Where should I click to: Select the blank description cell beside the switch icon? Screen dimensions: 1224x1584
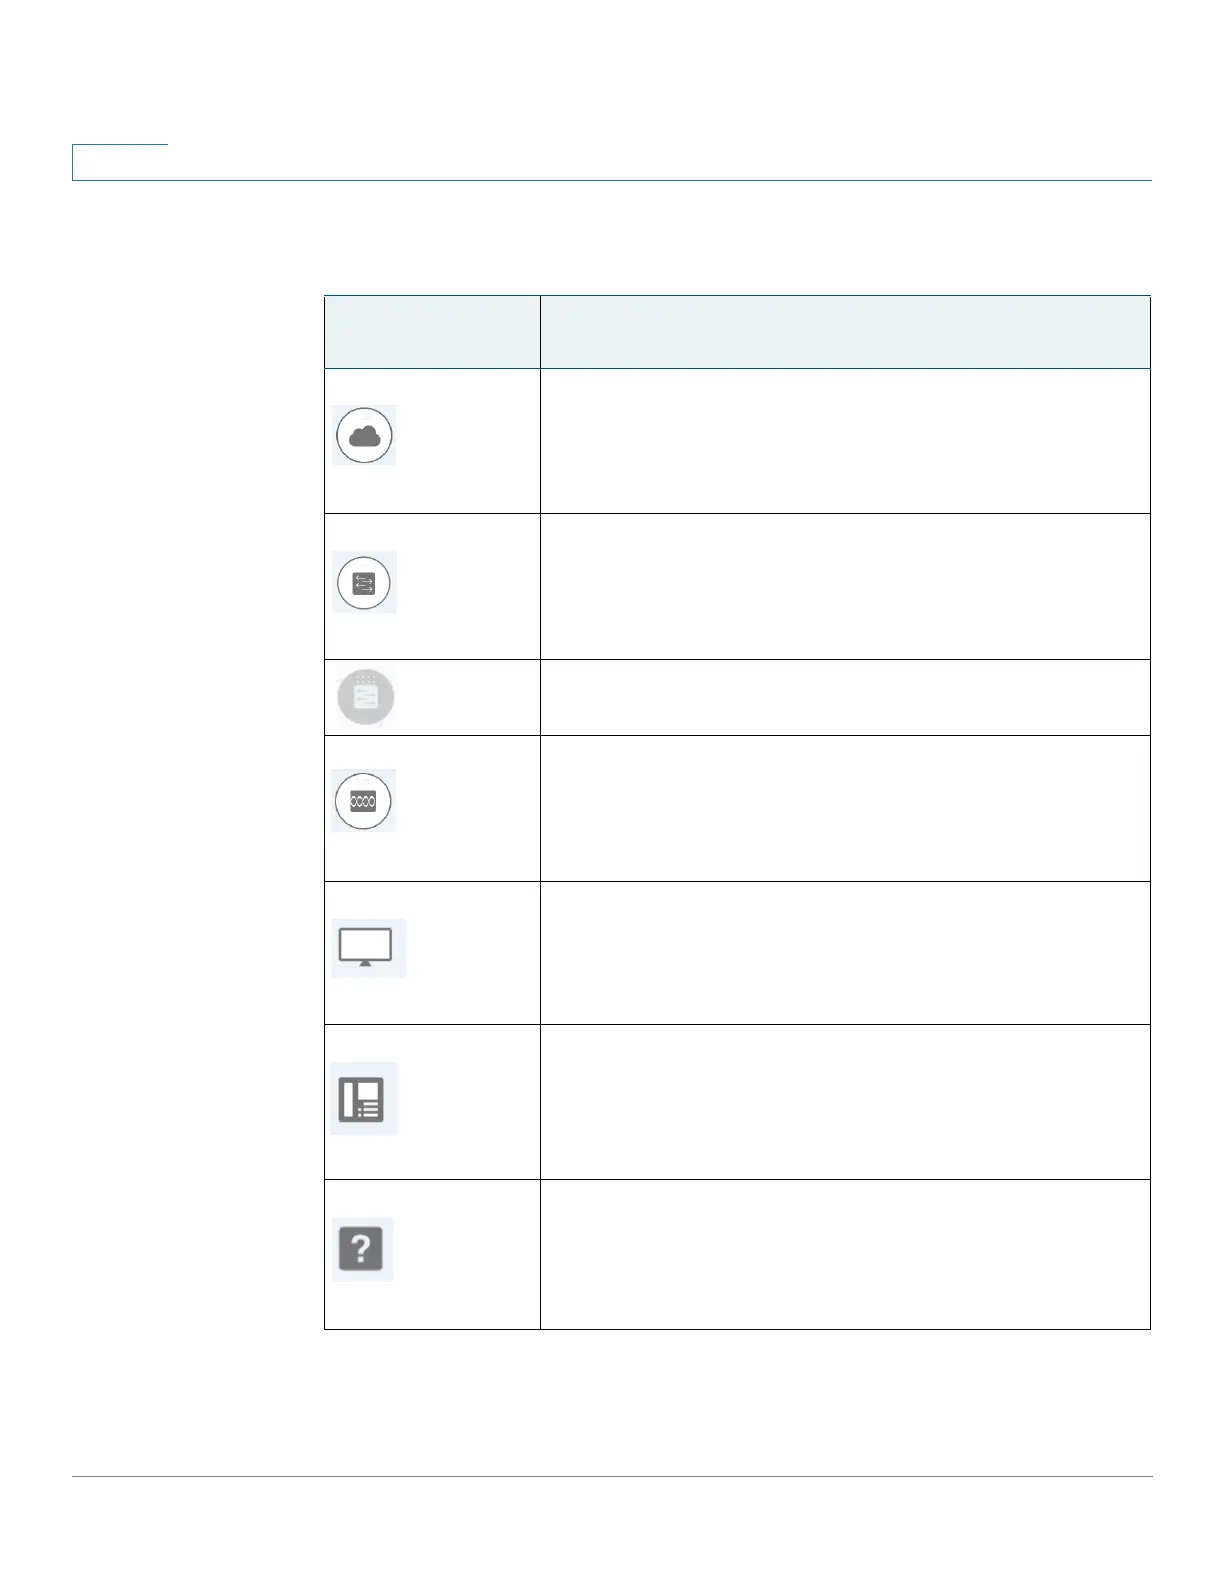pyautogui.click(x=845, y=586)
